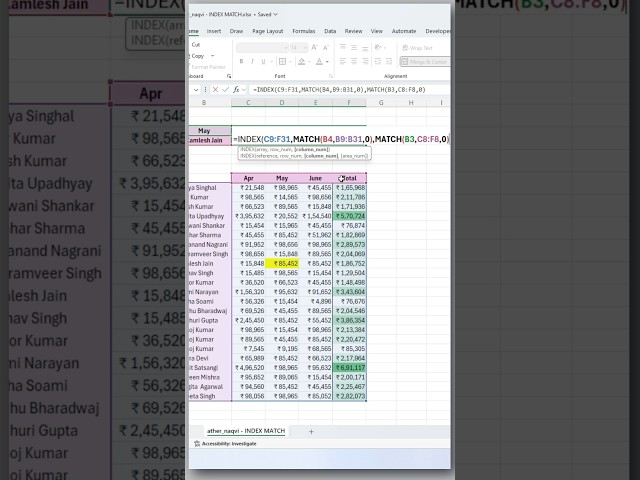Image resolution: width=640 pixels, height=480 pixels.
Task: Open the Formulas ribbon tab
Action: coord(304,31)
